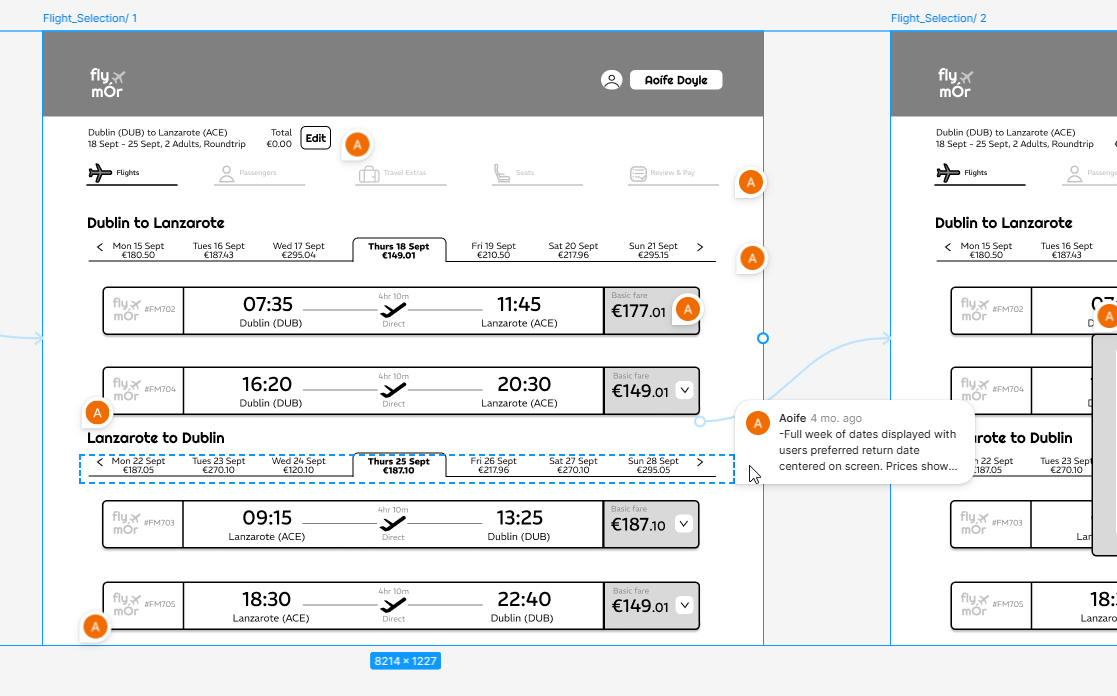Click the airplane Flights icon
The width and height of the screenshot is (1117, 696).
click(x=100, y=172)
